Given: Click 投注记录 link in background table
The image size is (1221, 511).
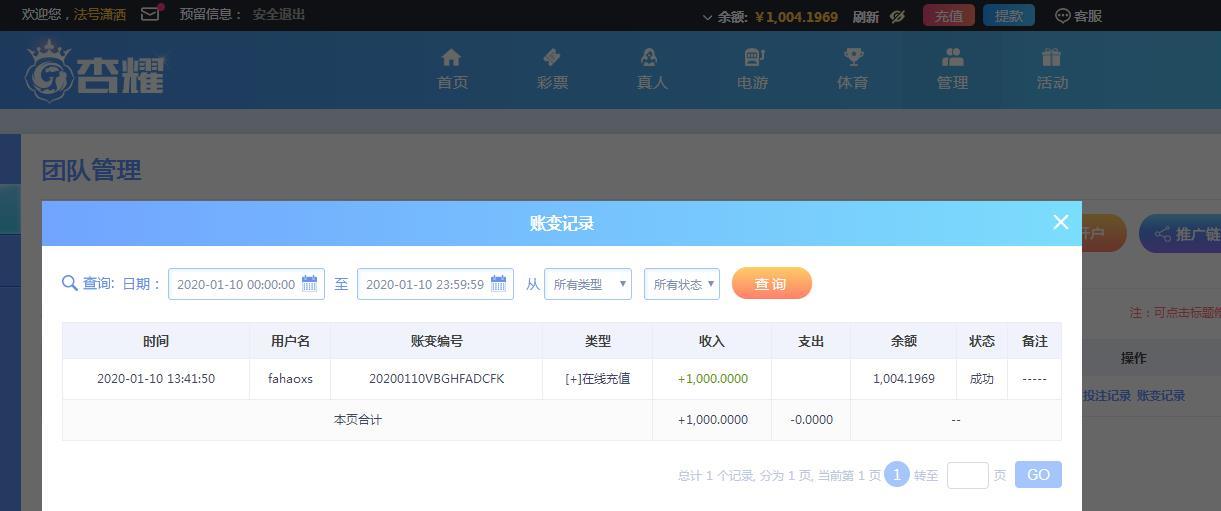Looking at the screenshot, I should 1107,396.
